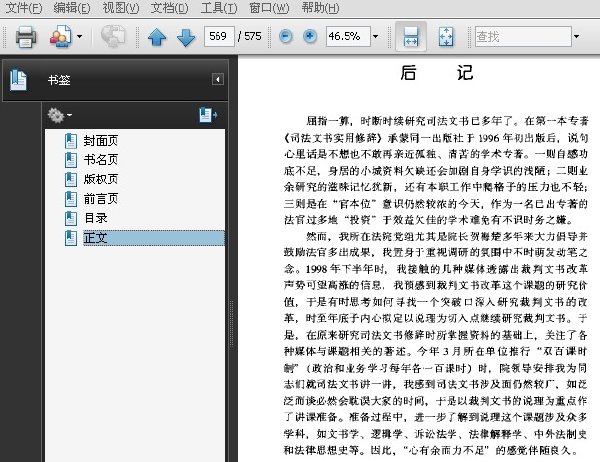The height and width of the screenshot is (462, 600).
Task: Open the collaborate icon dropdown arrow
Action: 79,37
